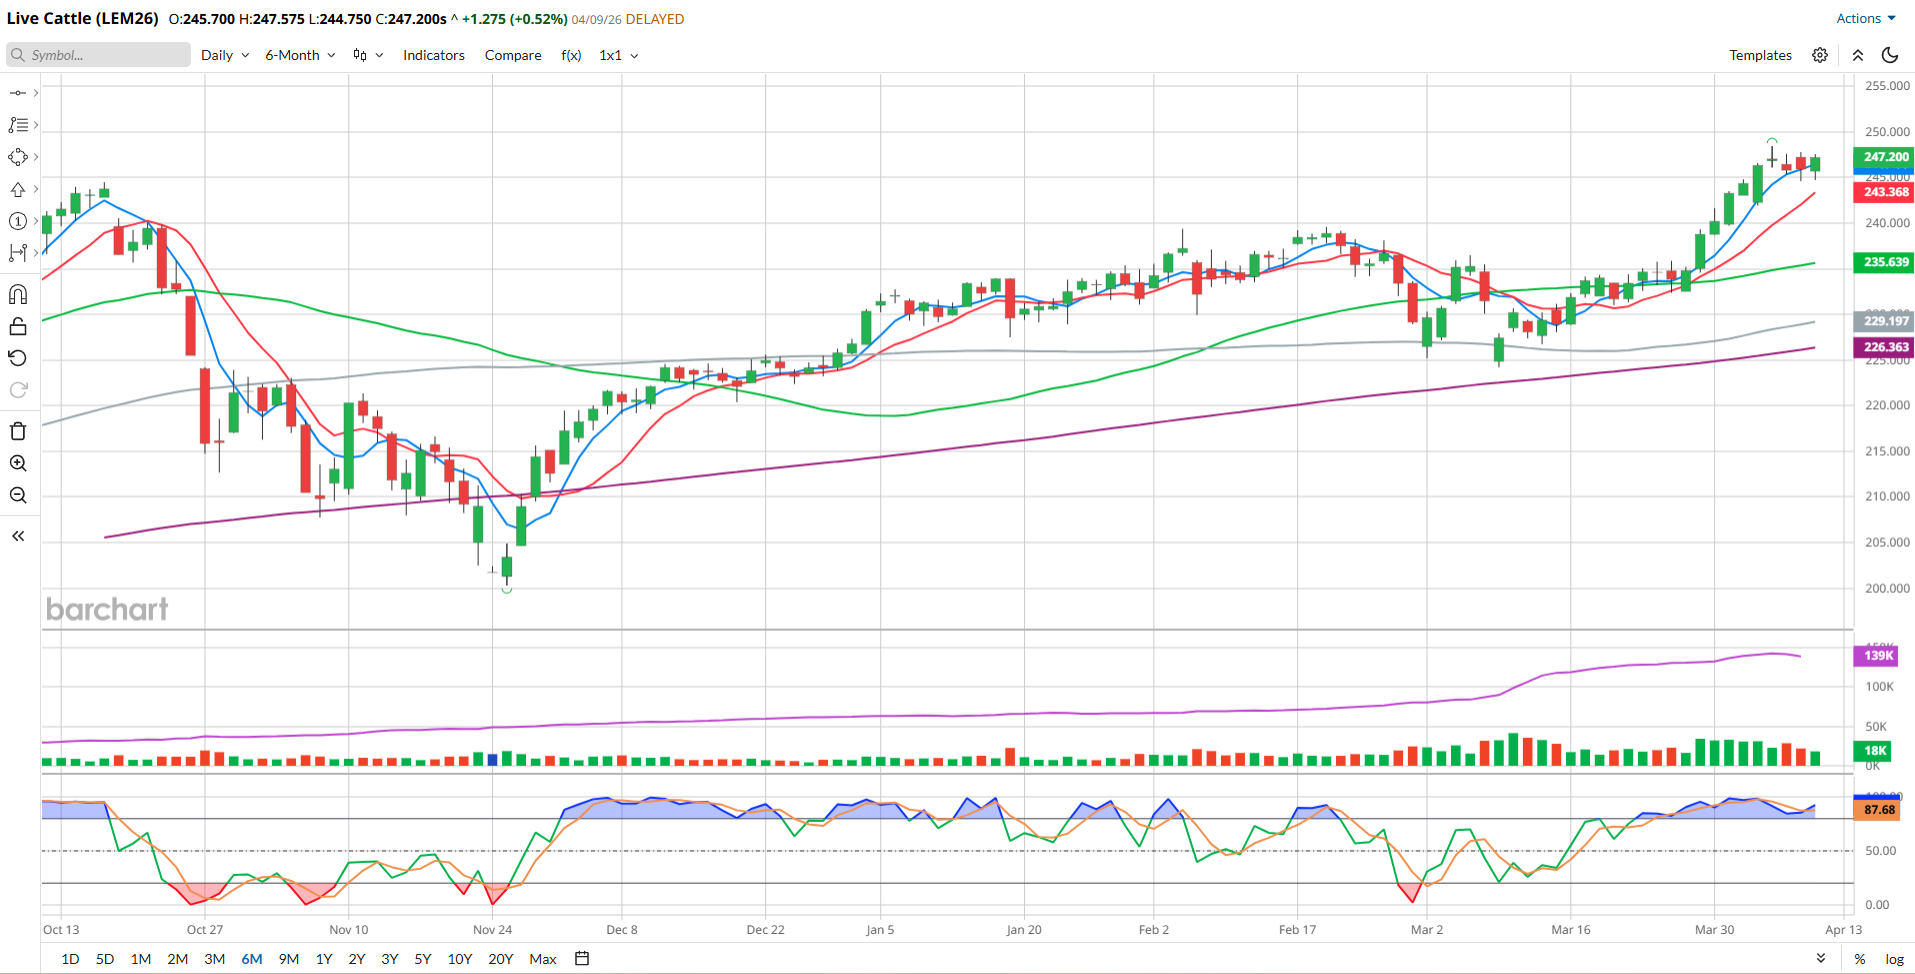Open the Daily frequency dropdown
Viewport: 1915px width, 974px height.
point(224,55)
